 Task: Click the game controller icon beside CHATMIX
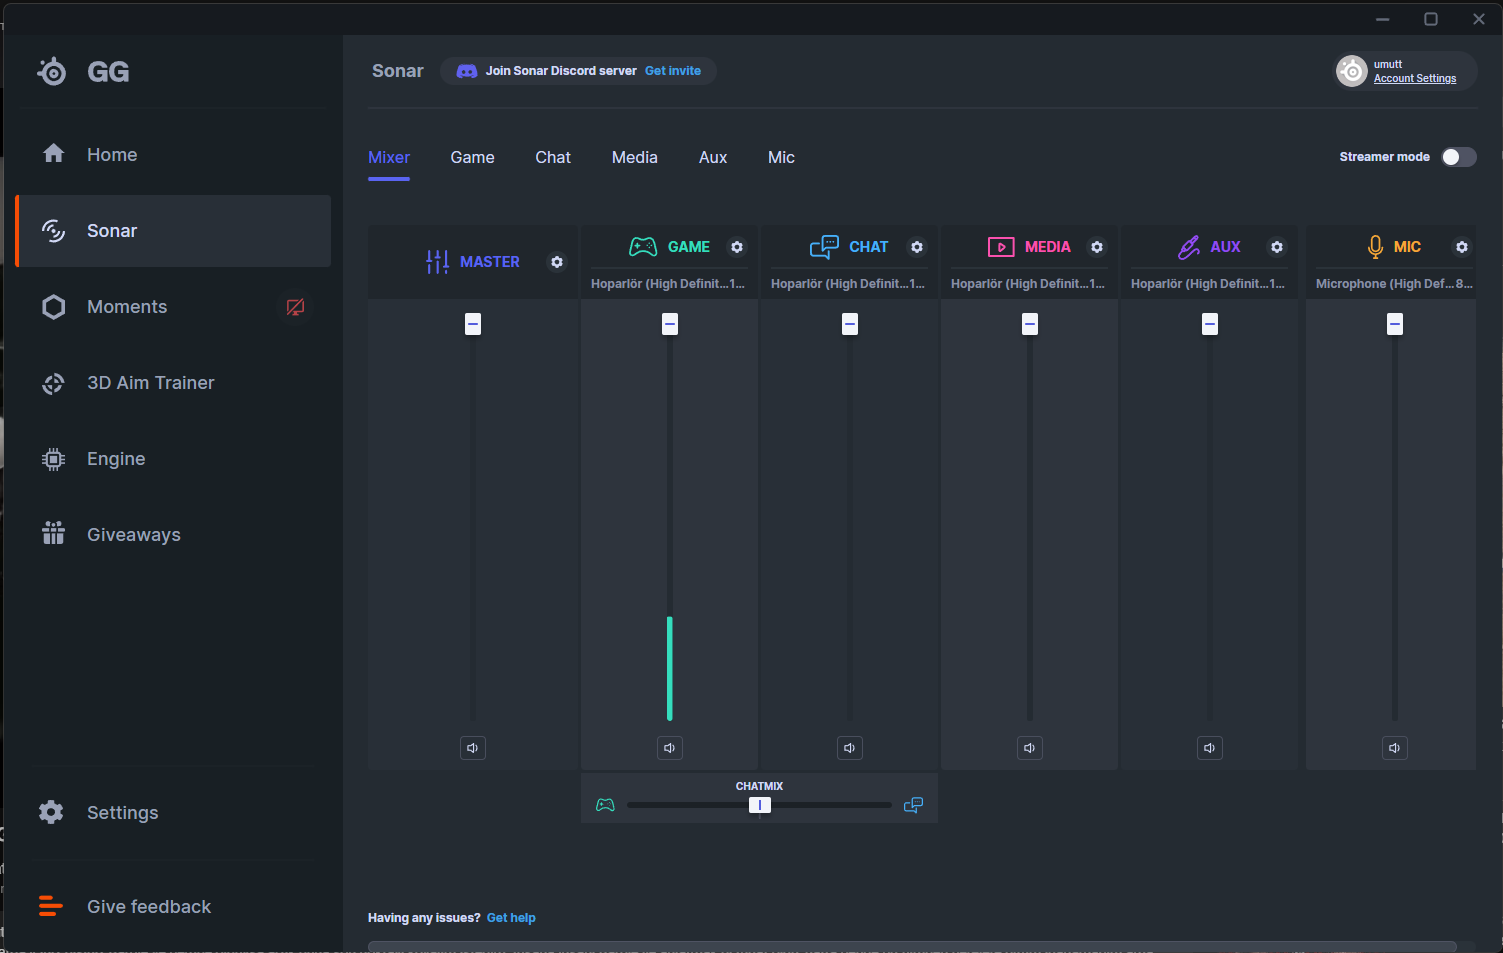coord(605,805)
